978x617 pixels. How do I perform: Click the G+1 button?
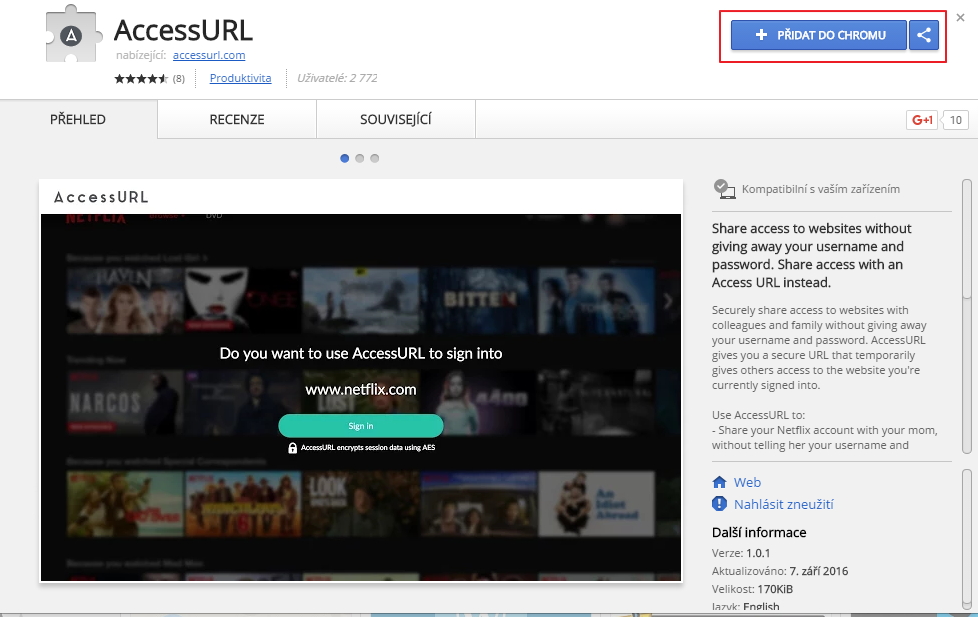click(x=922, y=120)
